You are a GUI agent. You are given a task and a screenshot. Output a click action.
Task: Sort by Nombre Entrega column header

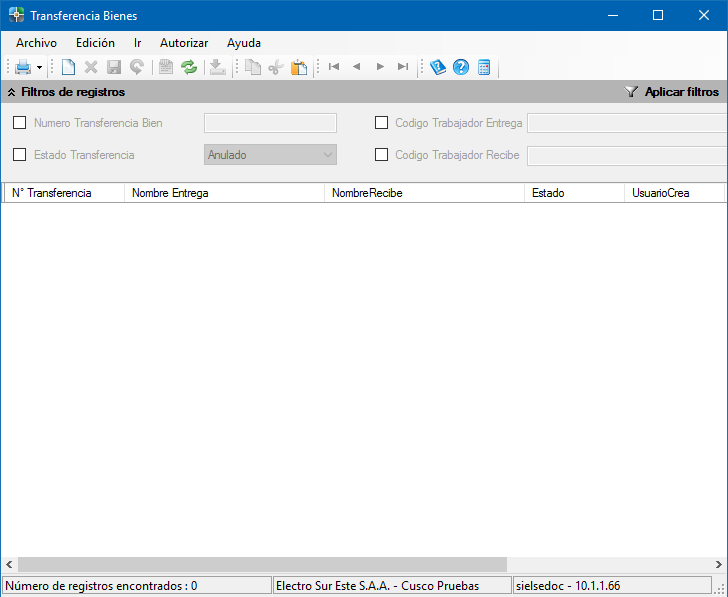pos(224,193)
